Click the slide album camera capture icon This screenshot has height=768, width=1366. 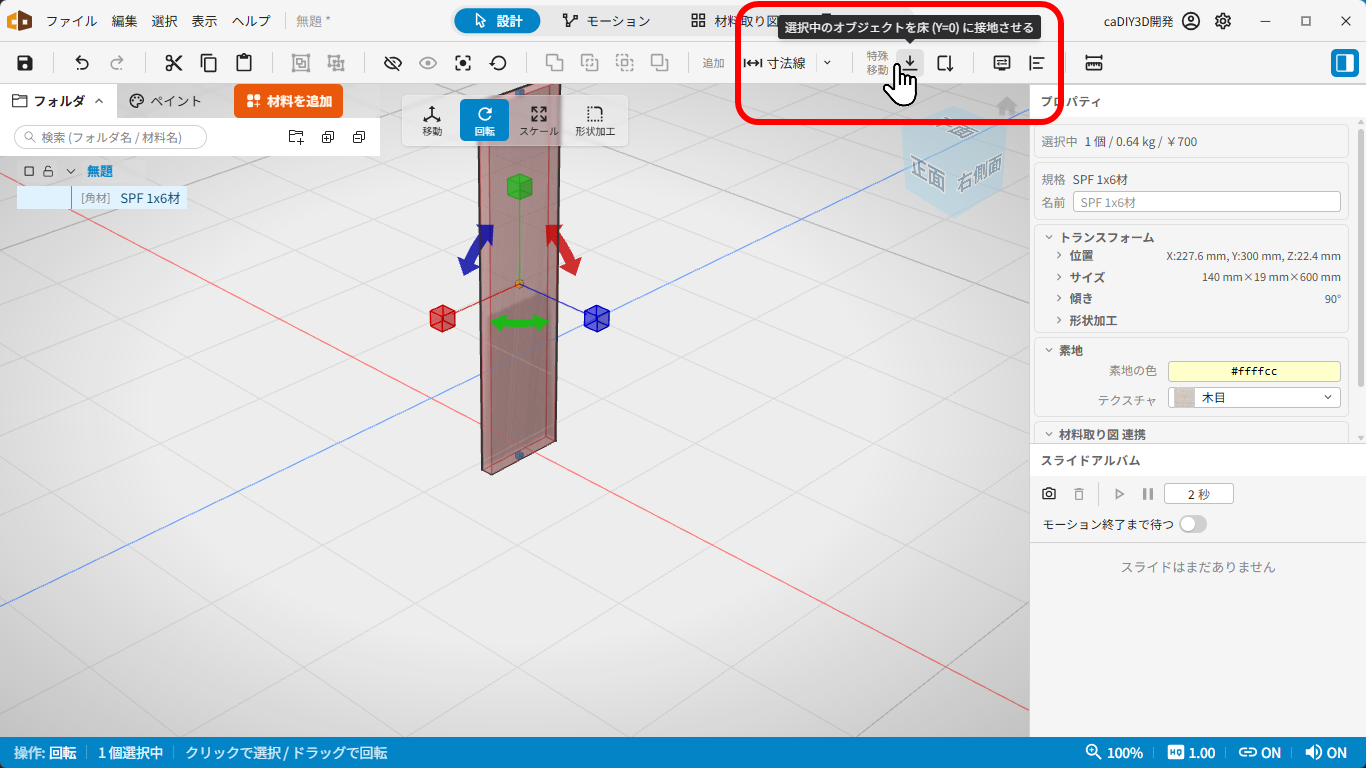pyautogui.click(x=1049, y=494)
